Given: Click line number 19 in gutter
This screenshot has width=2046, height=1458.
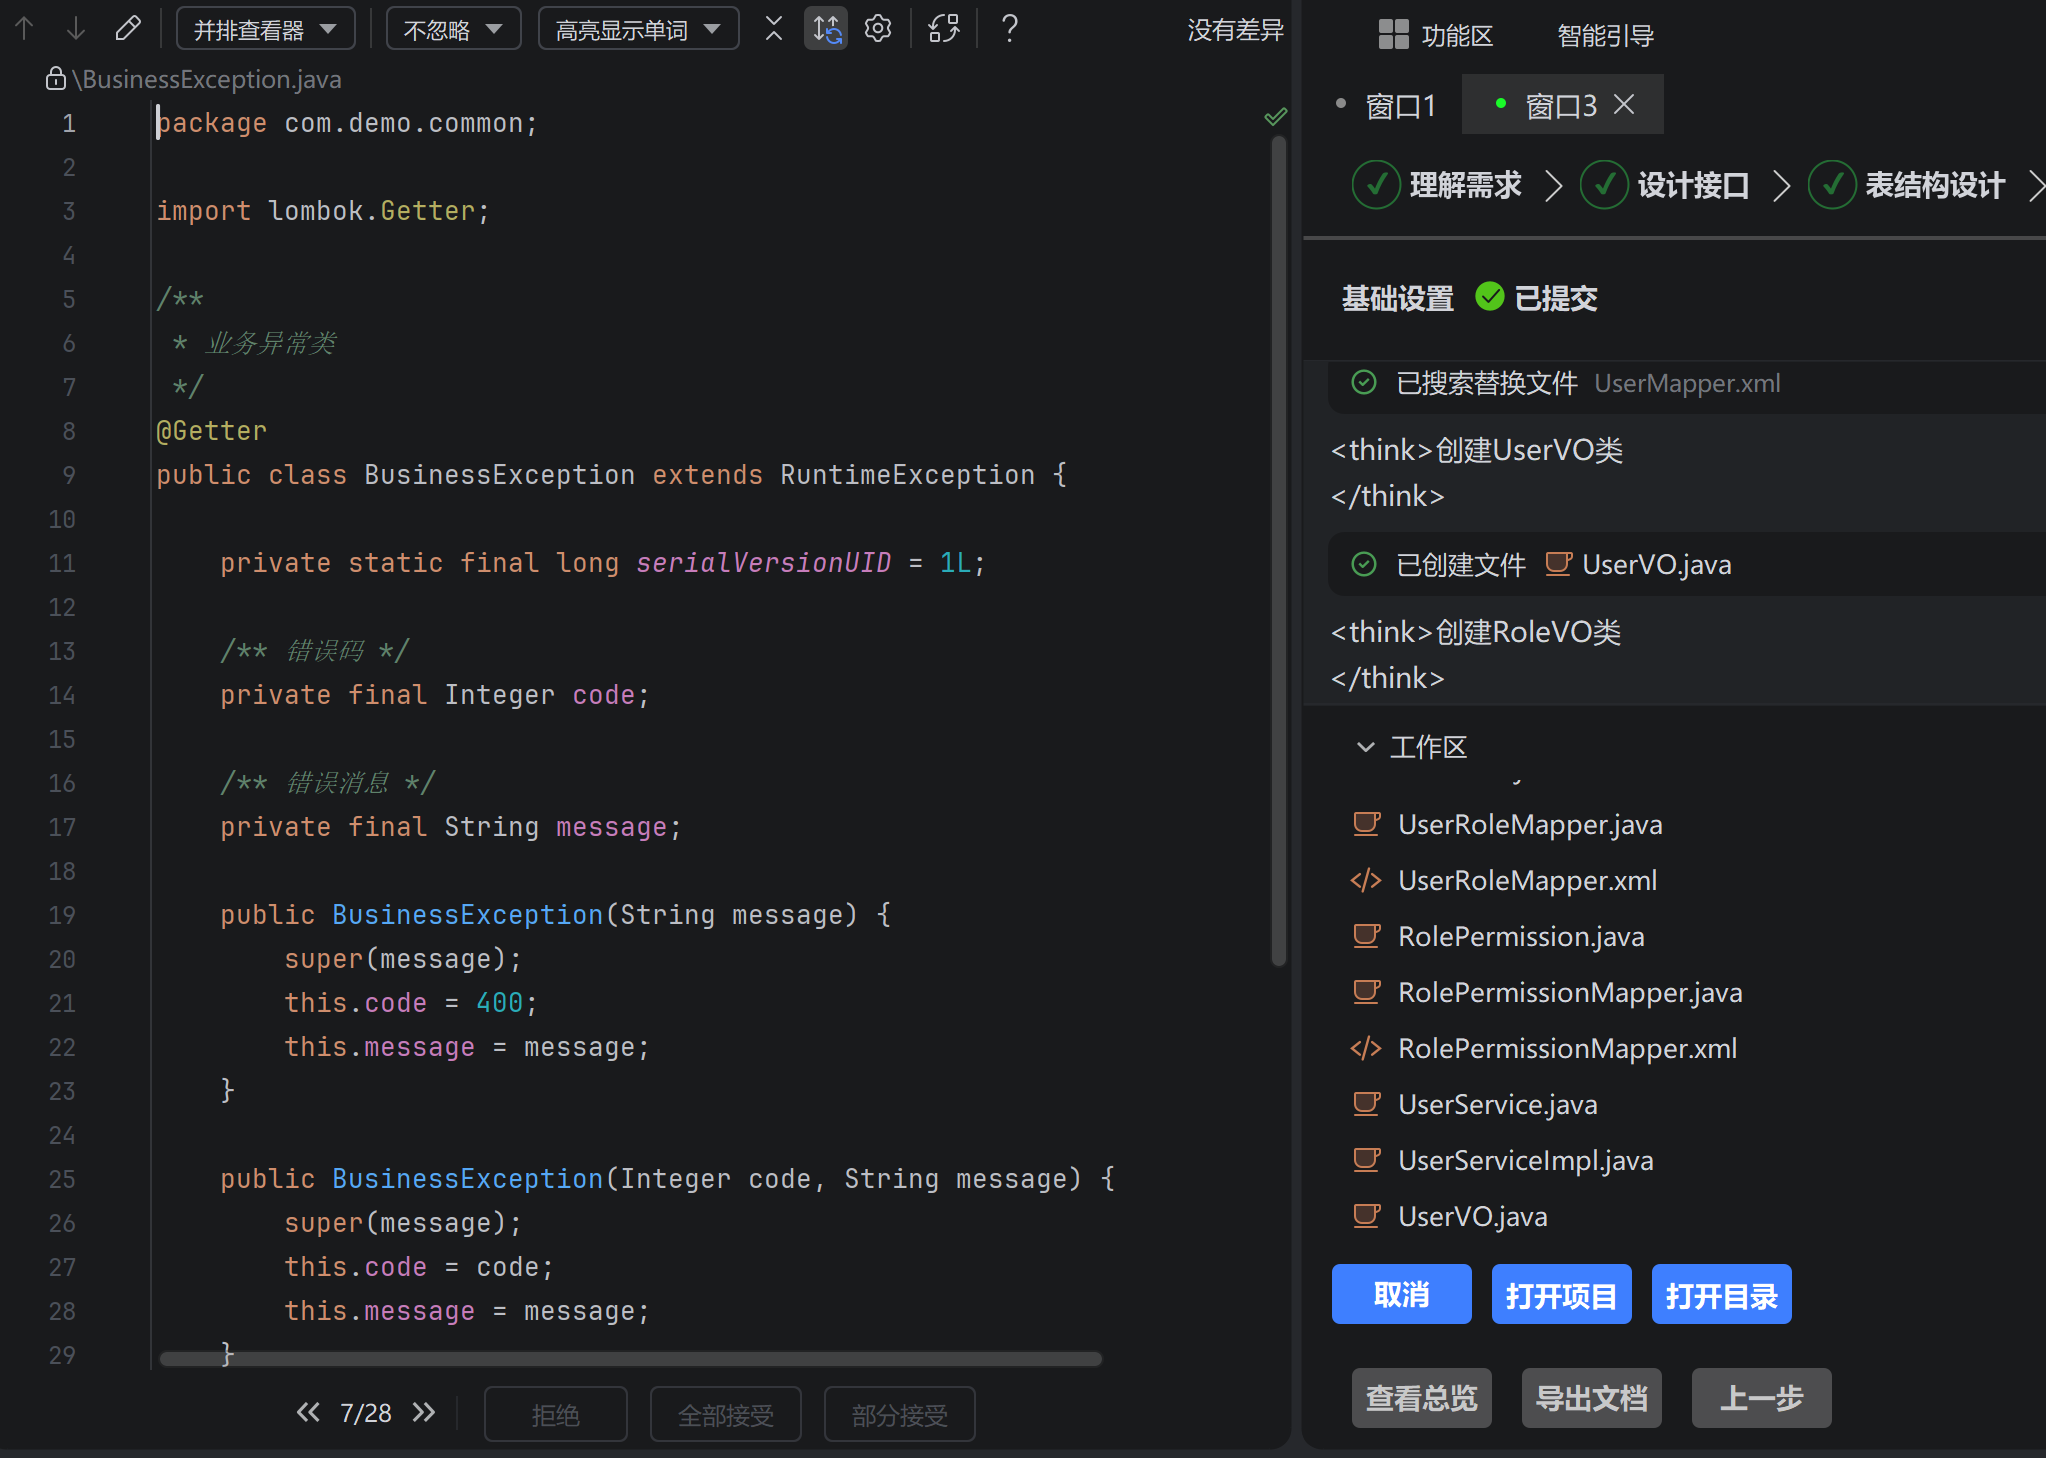Looking at the screenshot, I should coord(62,915).
